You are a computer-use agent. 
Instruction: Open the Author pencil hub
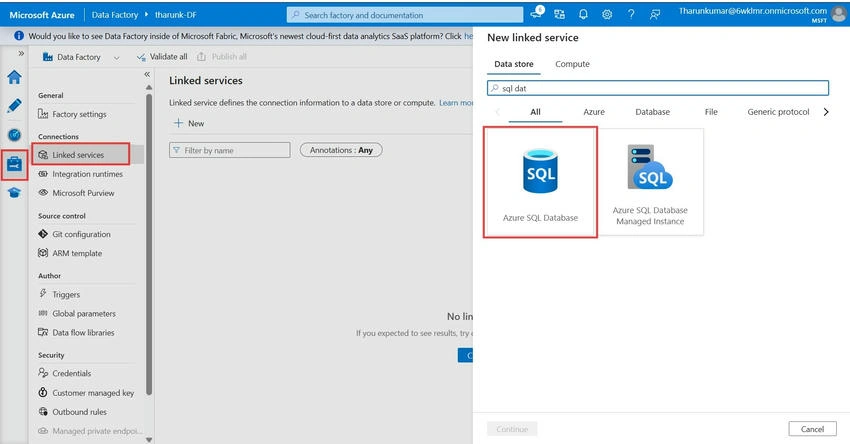click(x=15, y=106)
